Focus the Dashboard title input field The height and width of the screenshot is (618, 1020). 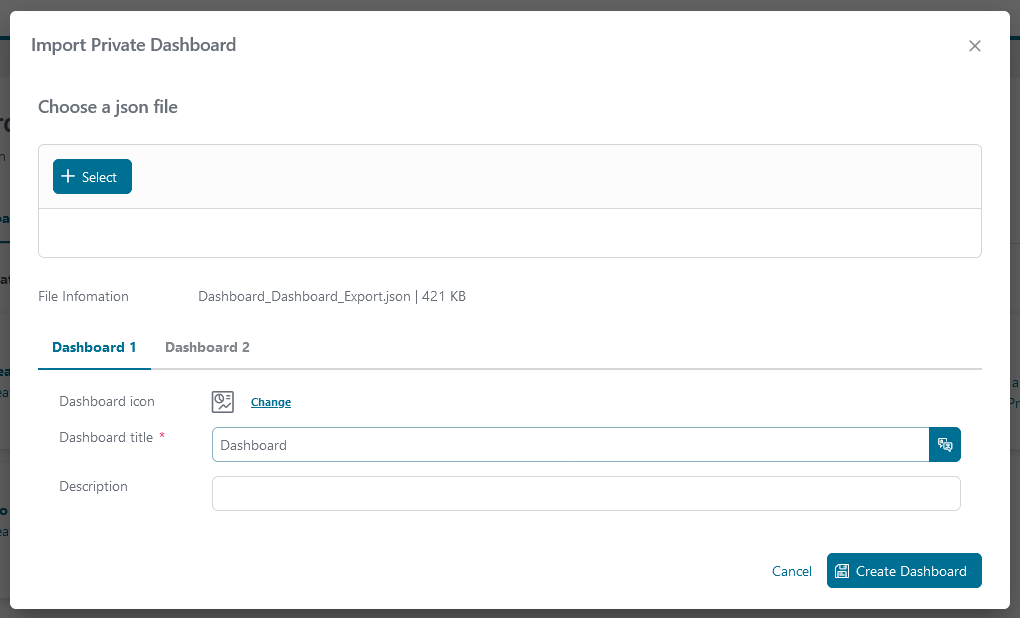570,445
